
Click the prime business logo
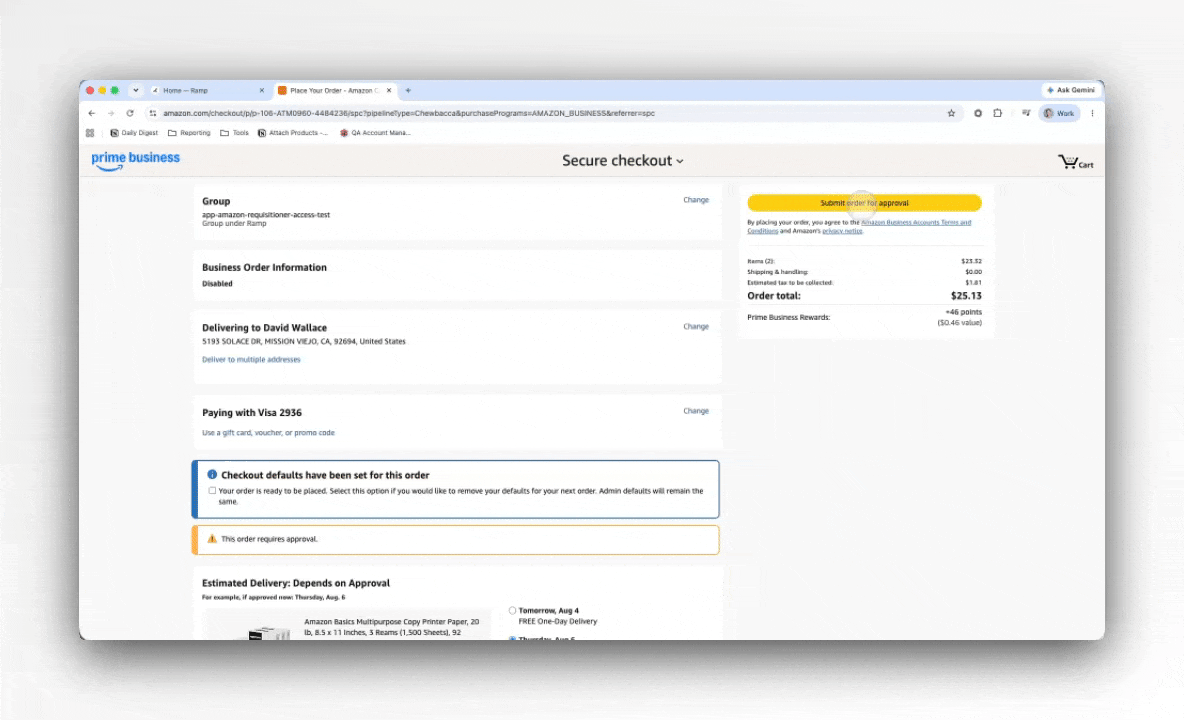[x=135, y=161]
